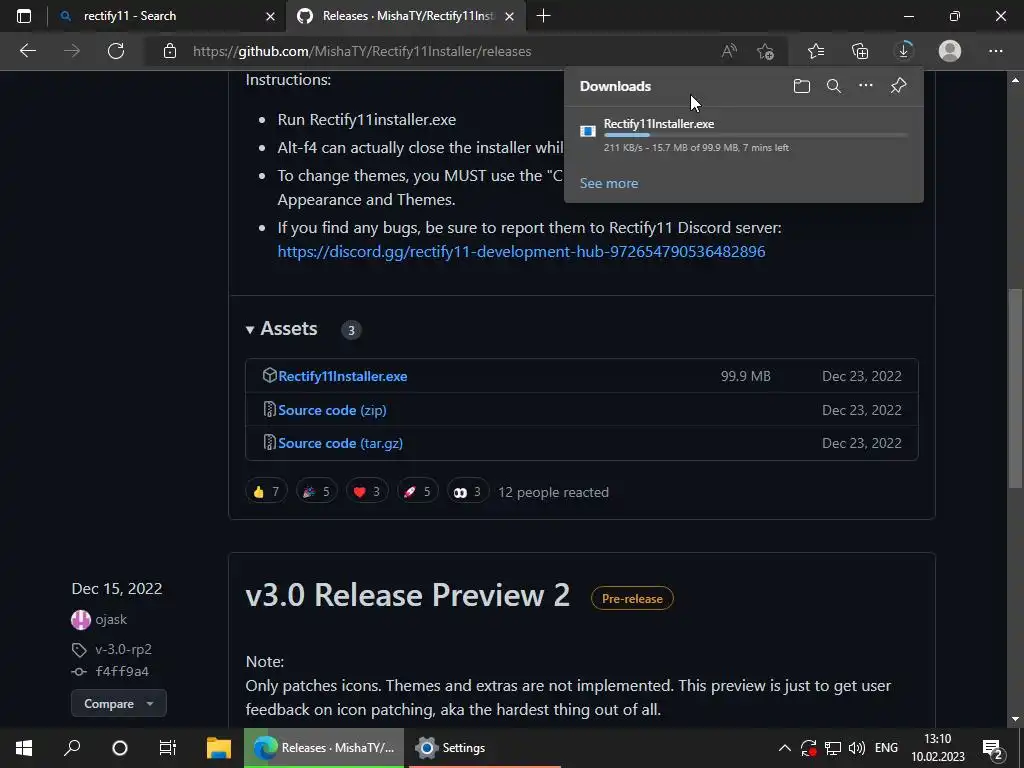Search downloads in the Downloads panel
1024x768 pixels.
point(833,86)
